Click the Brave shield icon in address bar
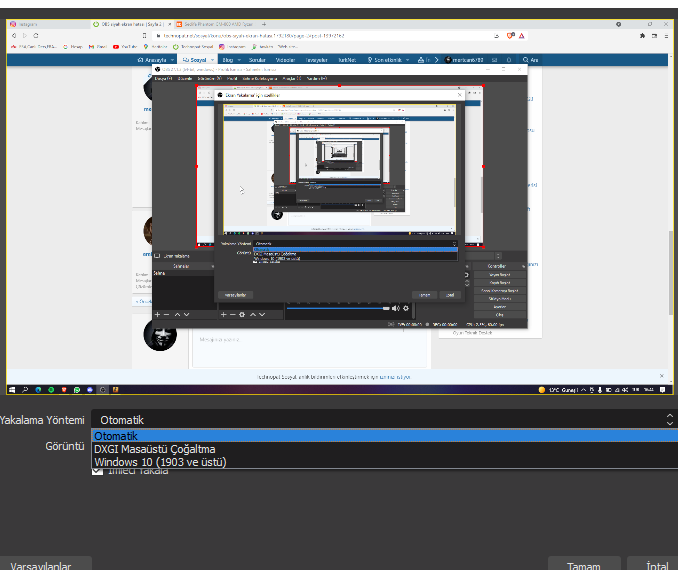Viewport: 678px width, 570px height. tap(511, 36)
